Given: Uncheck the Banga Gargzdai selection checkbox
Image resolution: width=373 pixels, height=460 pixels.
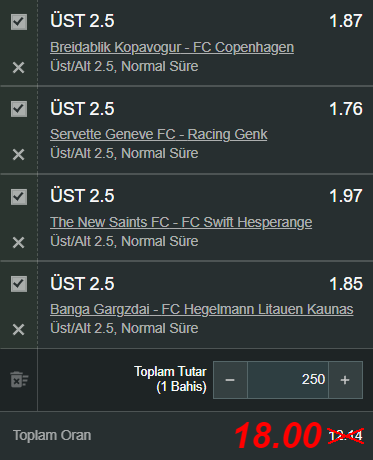Looking at the screenshot, I should point(19,284).
